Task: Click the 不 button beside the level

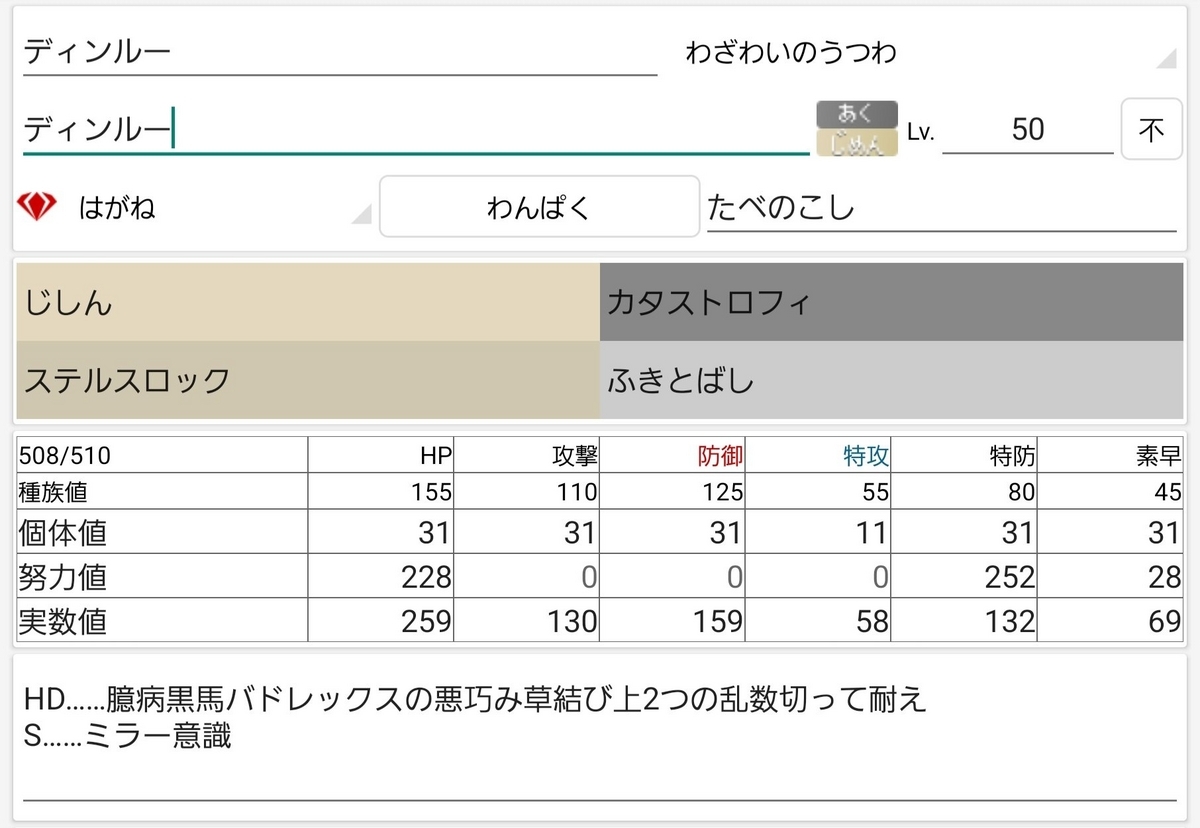Action: [x=1151, y=129]
